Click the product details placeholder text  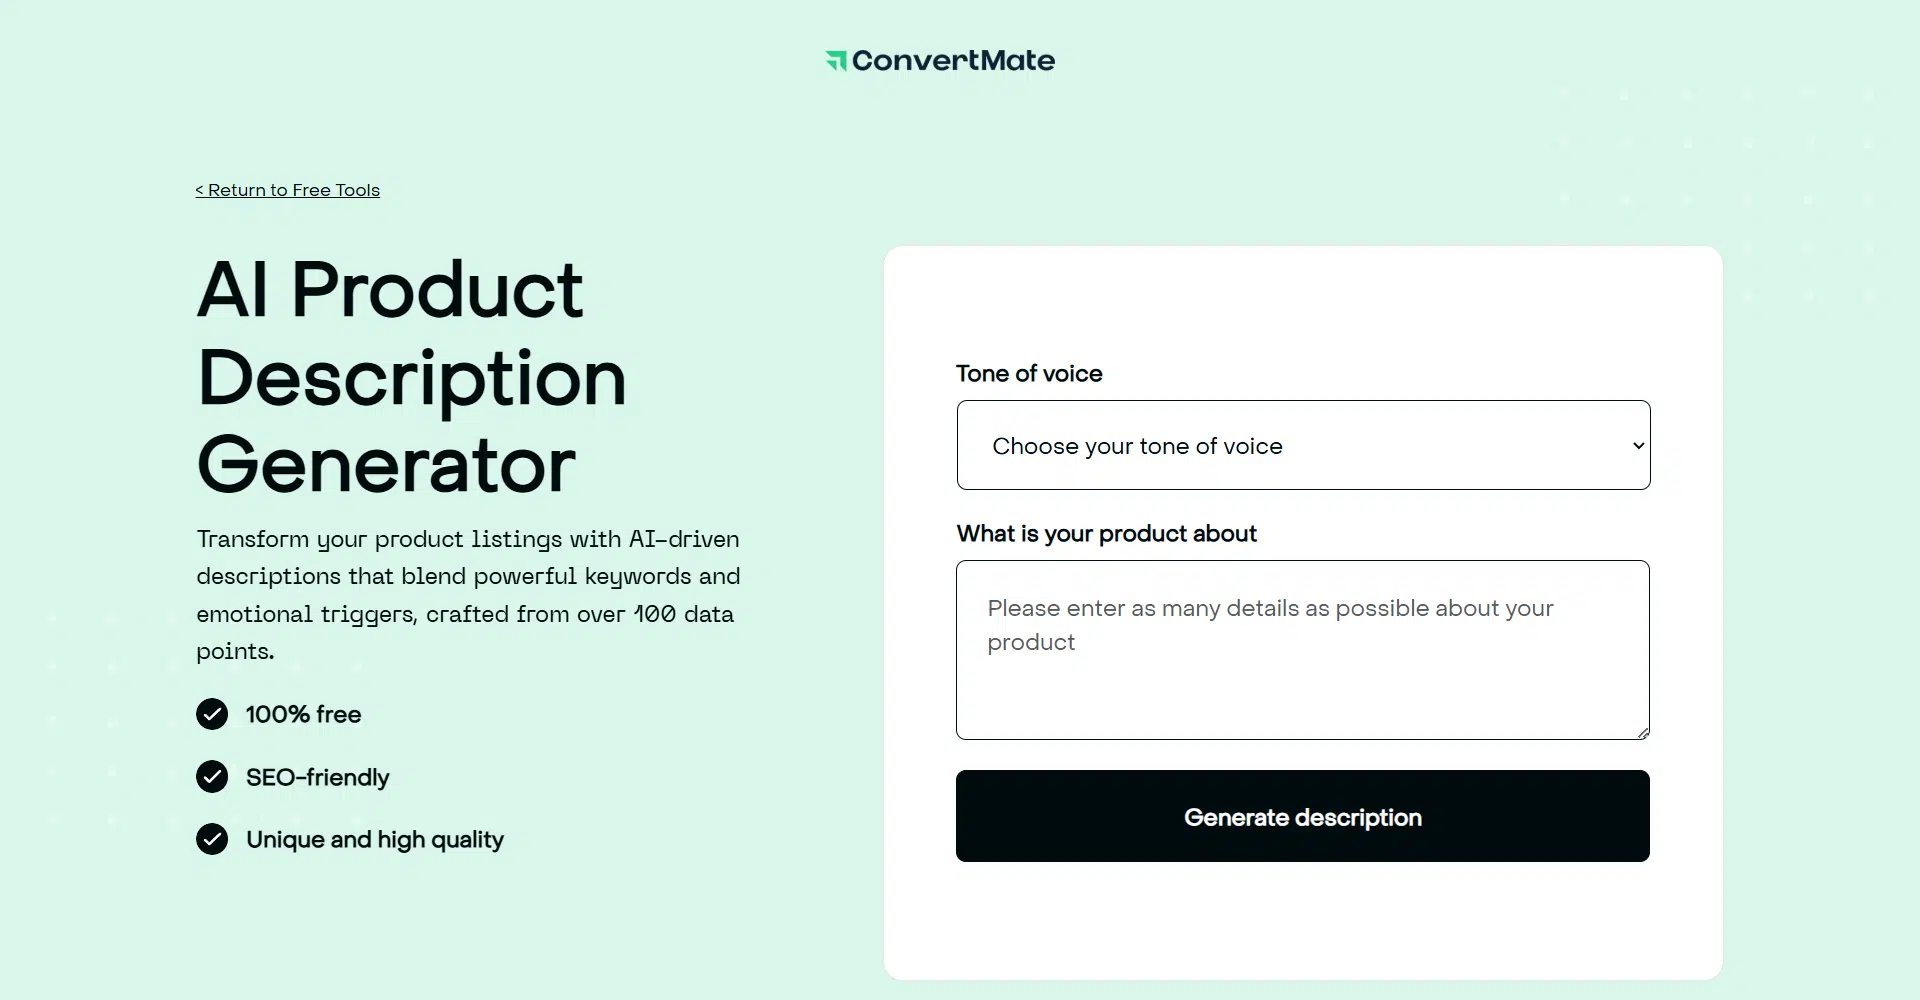pyautogui.click(x=1270, y=625)
